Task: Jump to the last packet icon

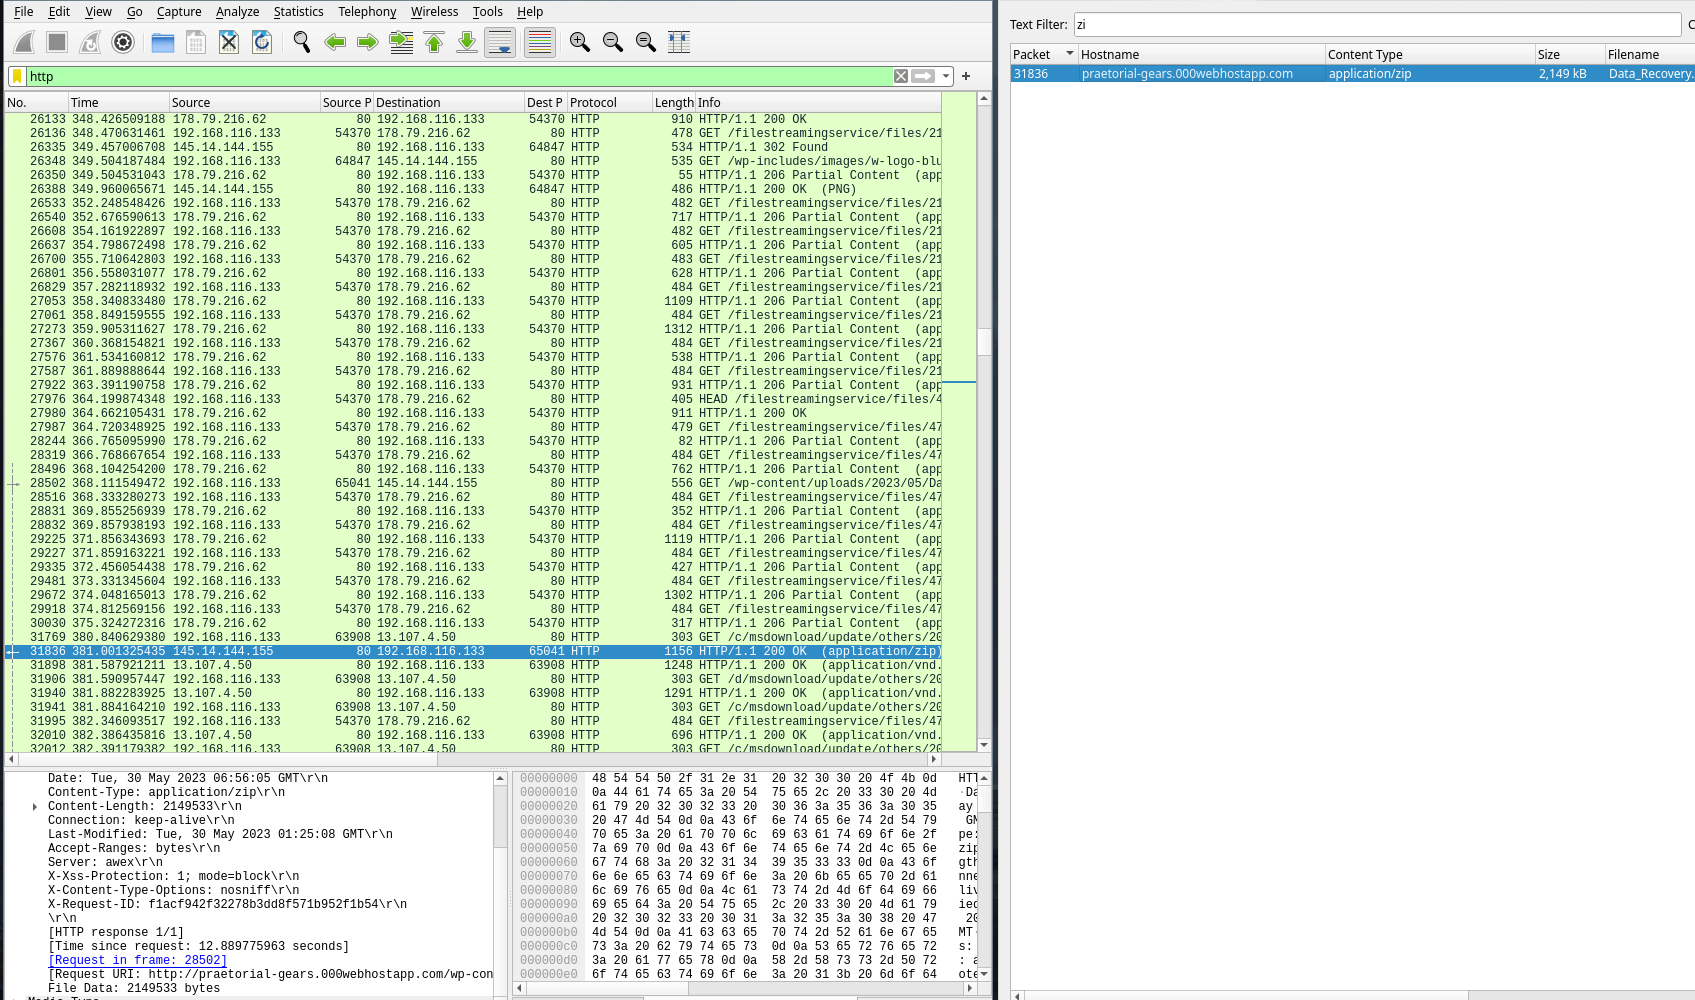Action: click(x=467, y=42)
